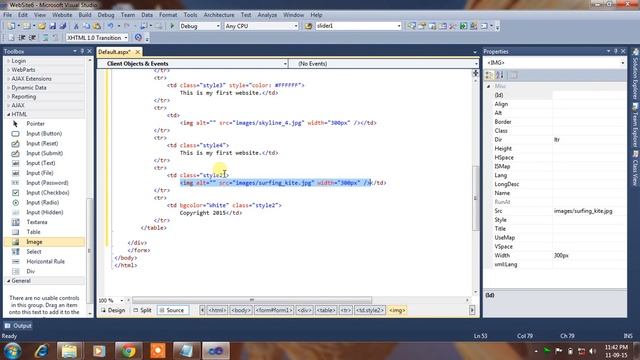640x360 pixels.
Task: Select the Table control in Toolbox
Action: point(44,232)
